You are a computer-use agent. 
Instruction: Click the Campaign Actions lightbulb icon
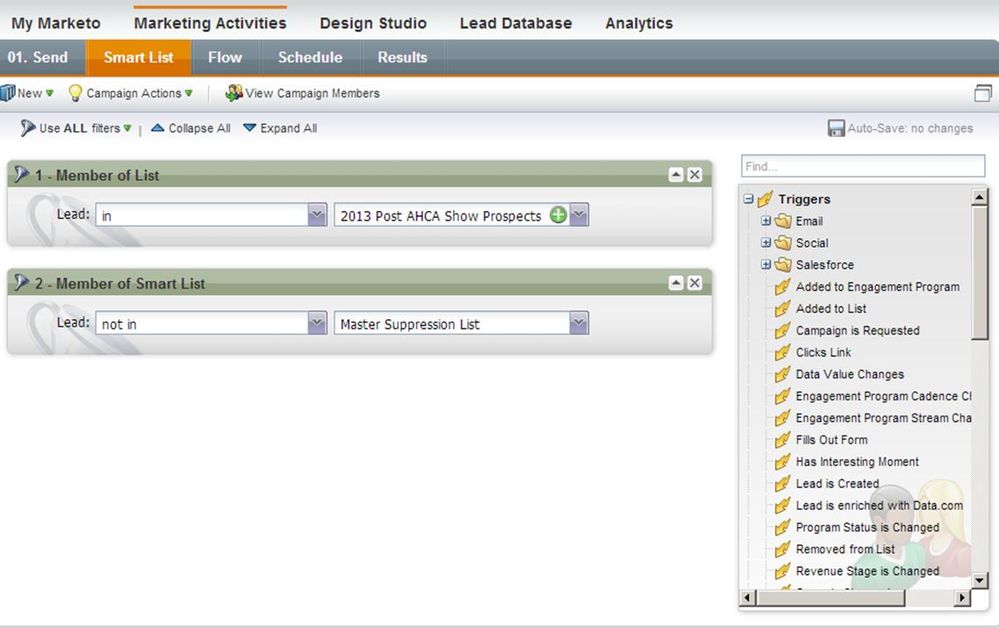[75, 93]
